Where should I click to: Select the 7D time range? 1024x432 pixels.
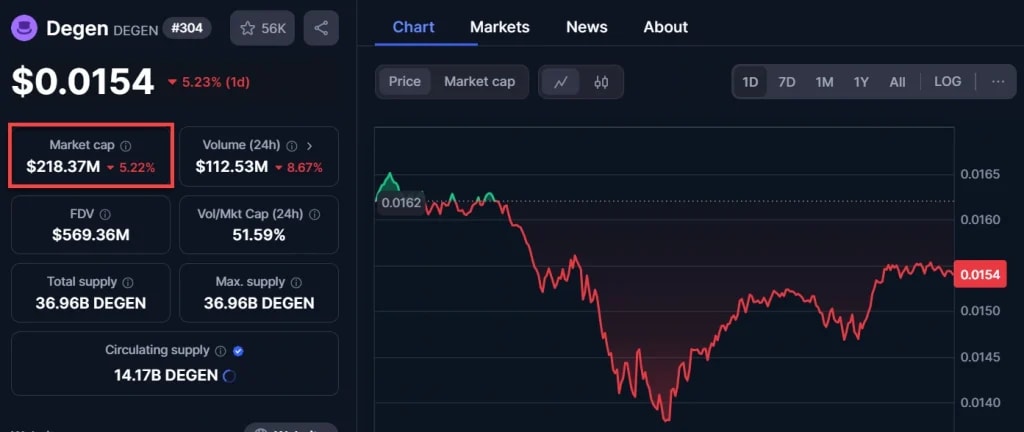click(787, 82)
